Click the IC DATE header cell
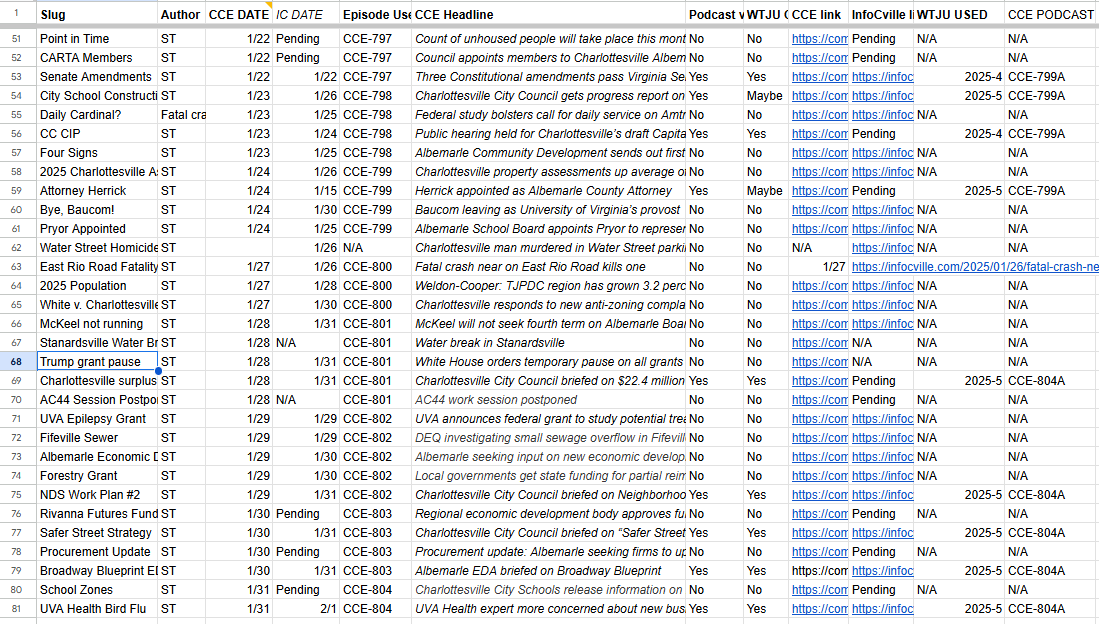The image size is (1099, 624). 306,14
